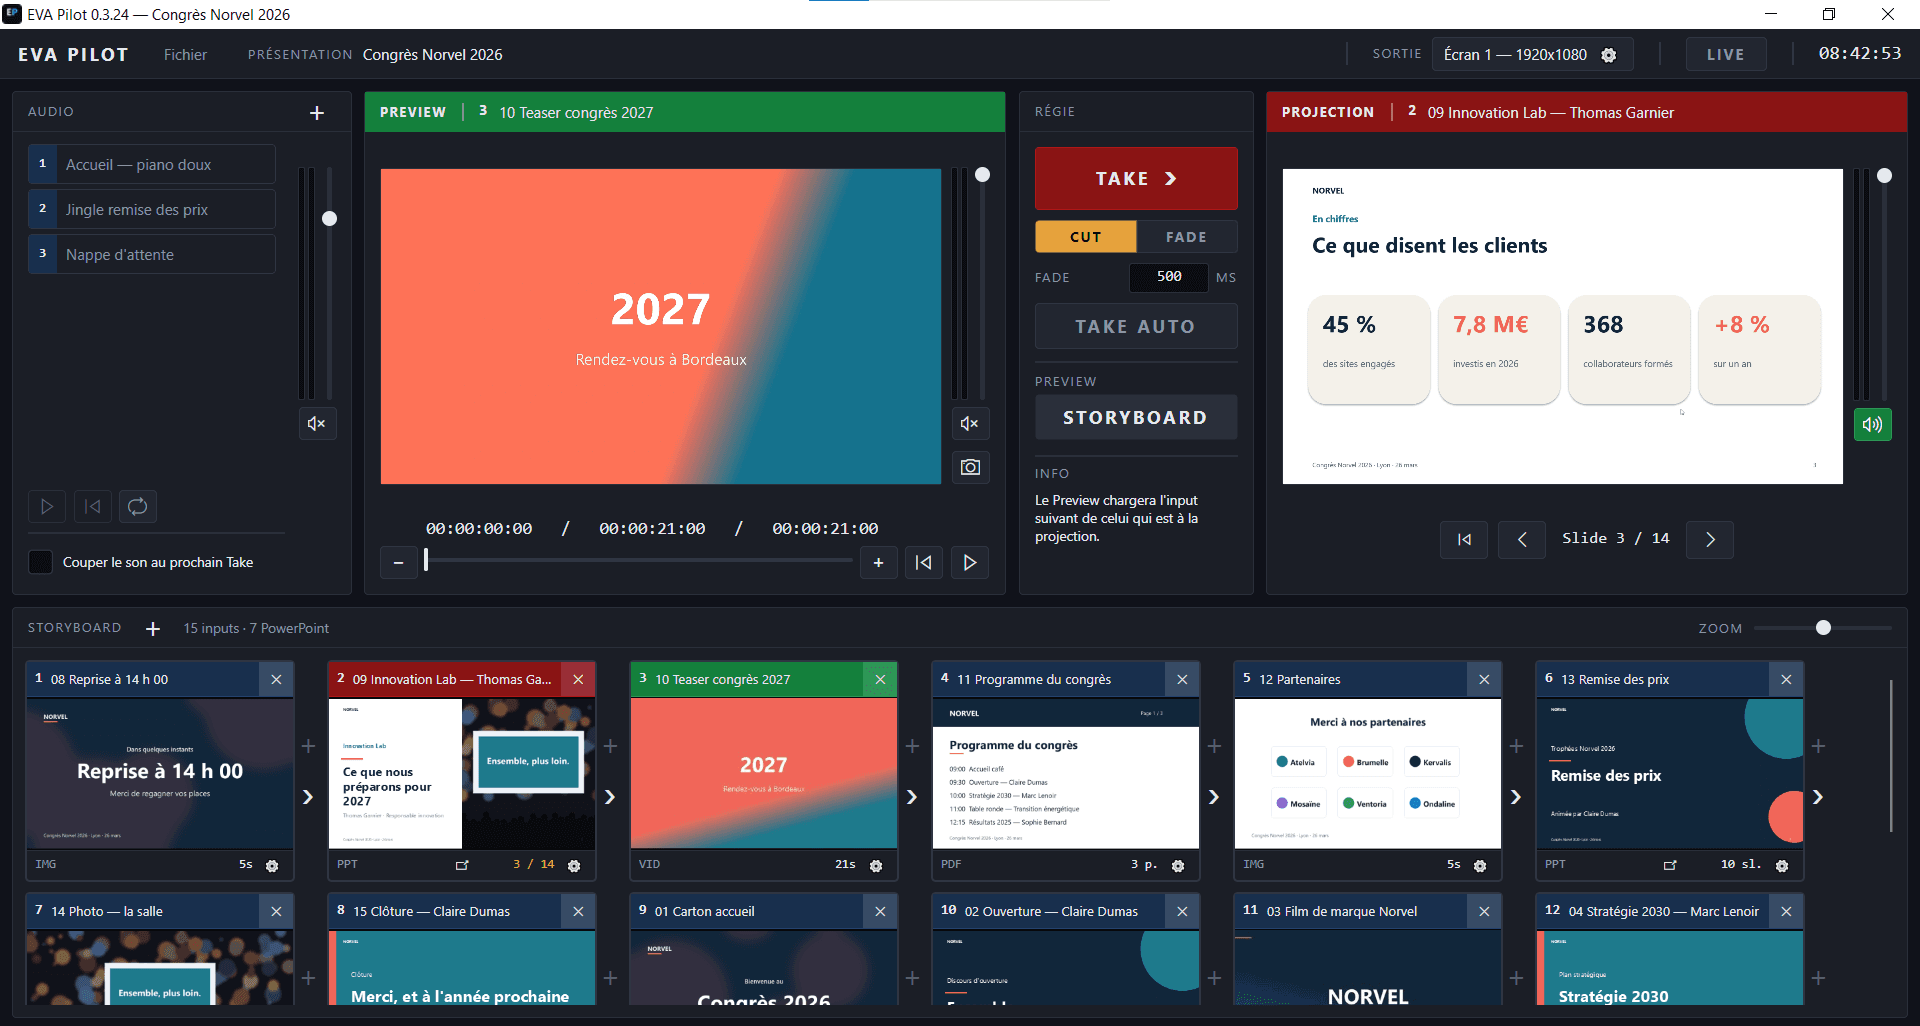
Task: Decrease preview timeline zoom with minus button
Action: pyautogui.click(x=399, y=562)
